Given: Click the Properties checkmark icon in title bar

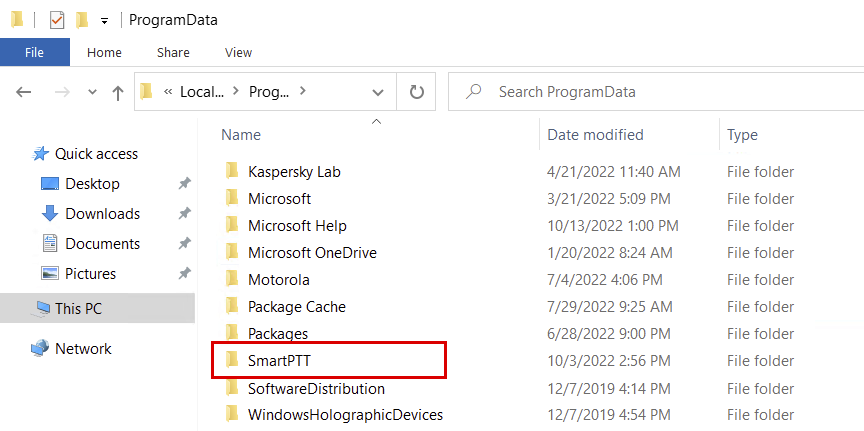Looking at the screenshot, I should (x=57, y=20).
